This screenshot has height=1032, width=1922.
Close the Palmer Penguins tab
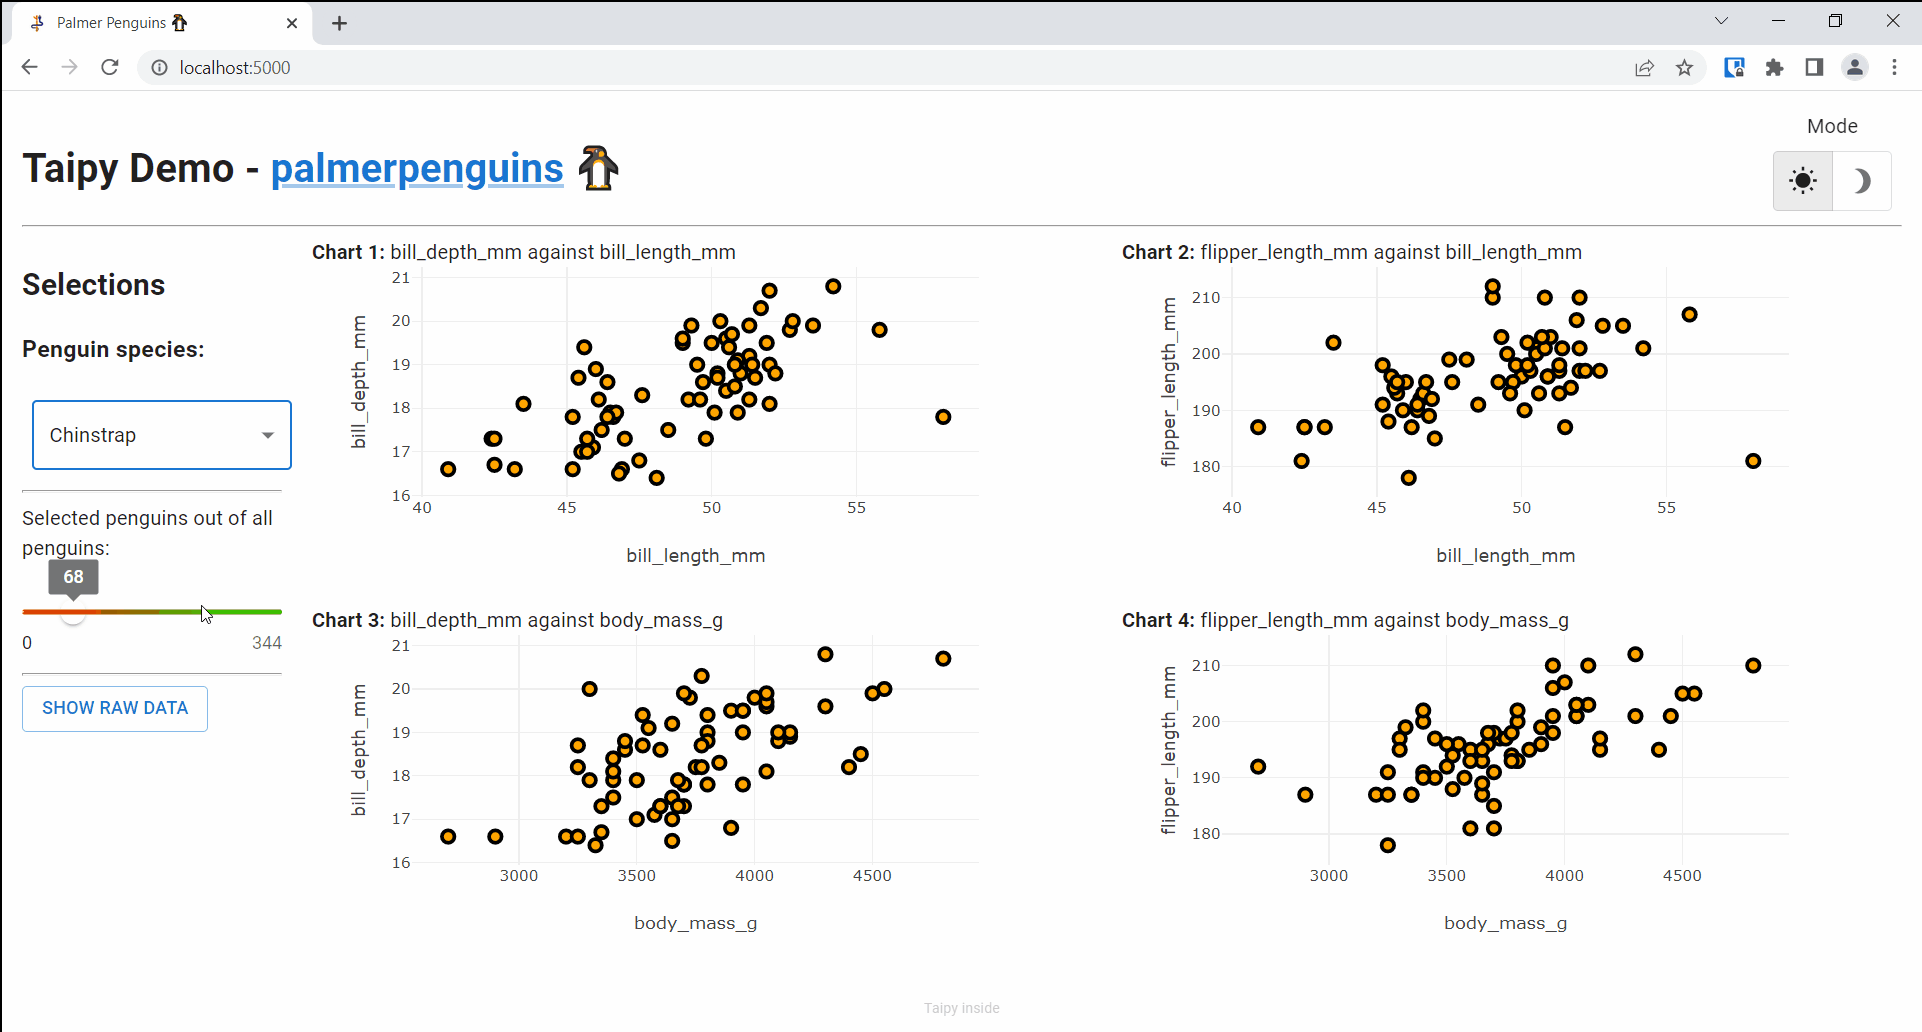tap(292, 23)
